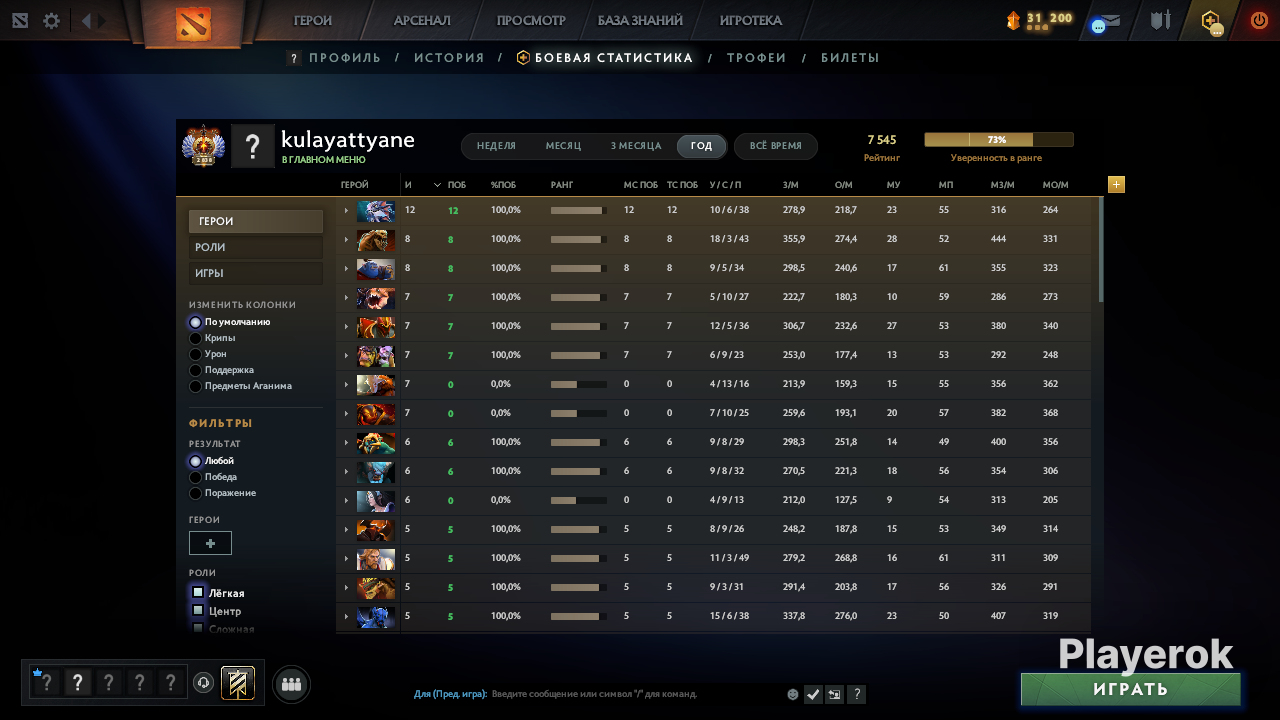Toggle the Центр role checkbox
This screenshot has height=720, width=1280.
point(198,610)
